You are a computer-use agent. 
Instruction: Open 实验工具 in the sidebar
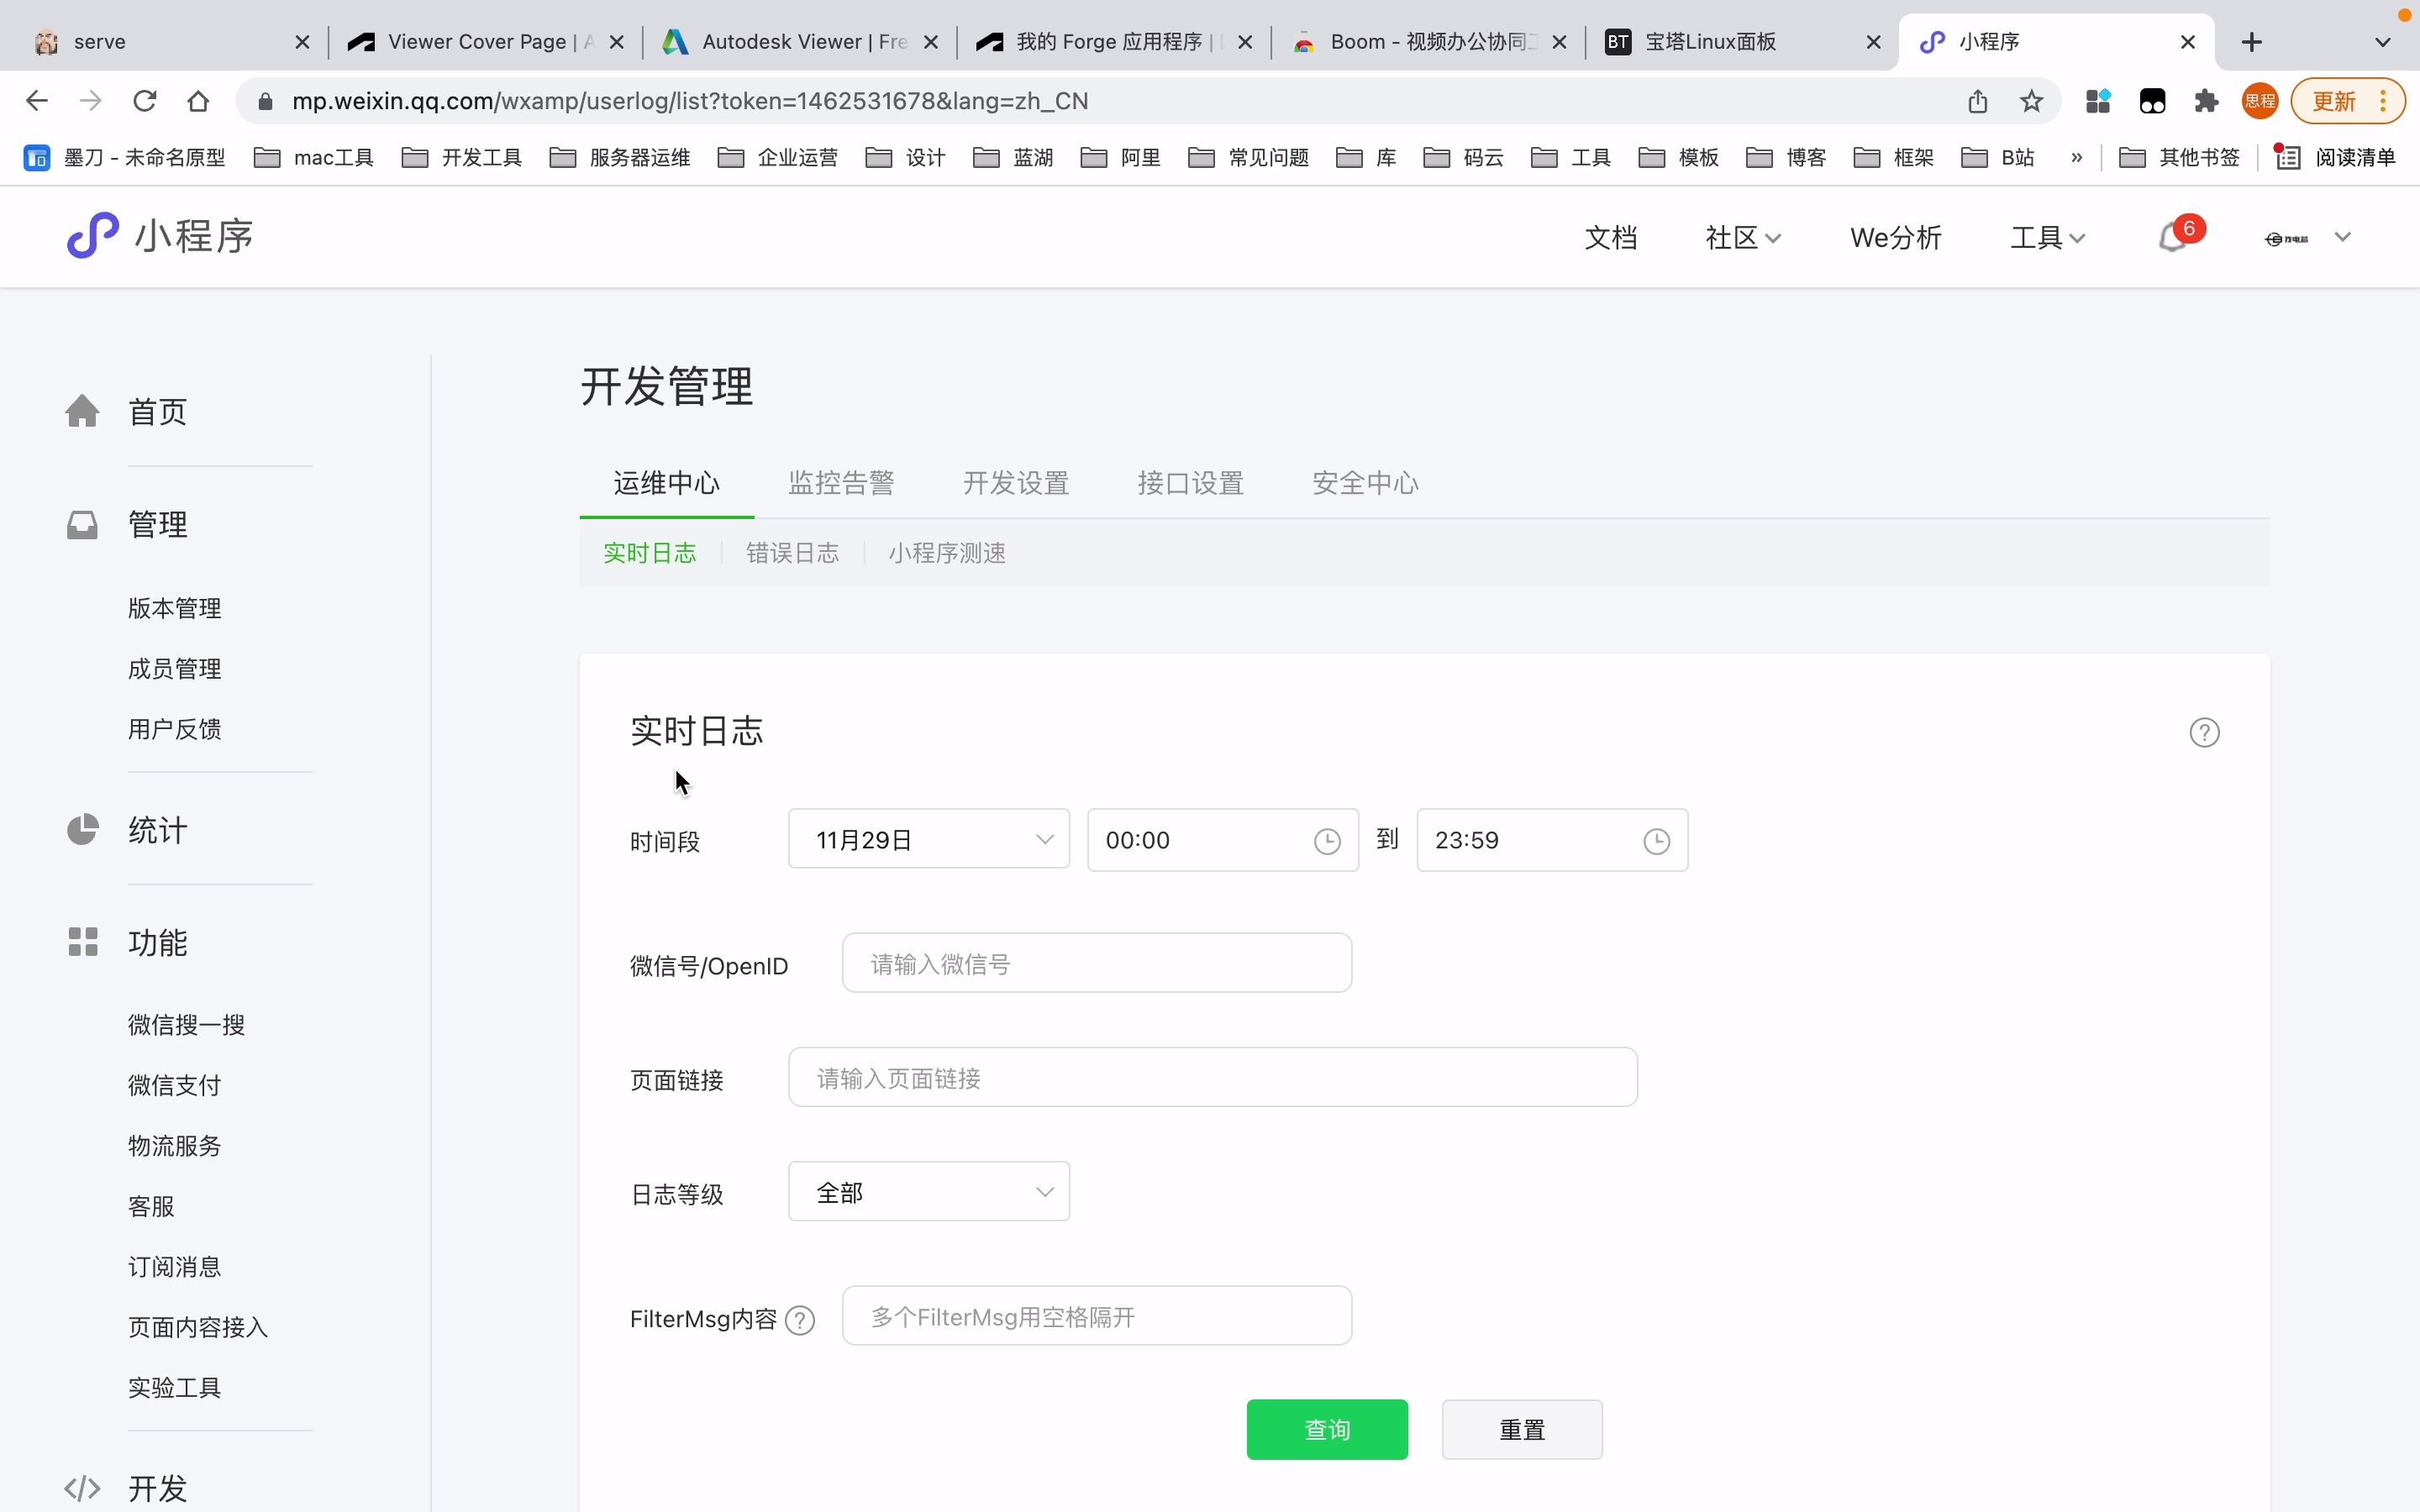(175, 1388)
